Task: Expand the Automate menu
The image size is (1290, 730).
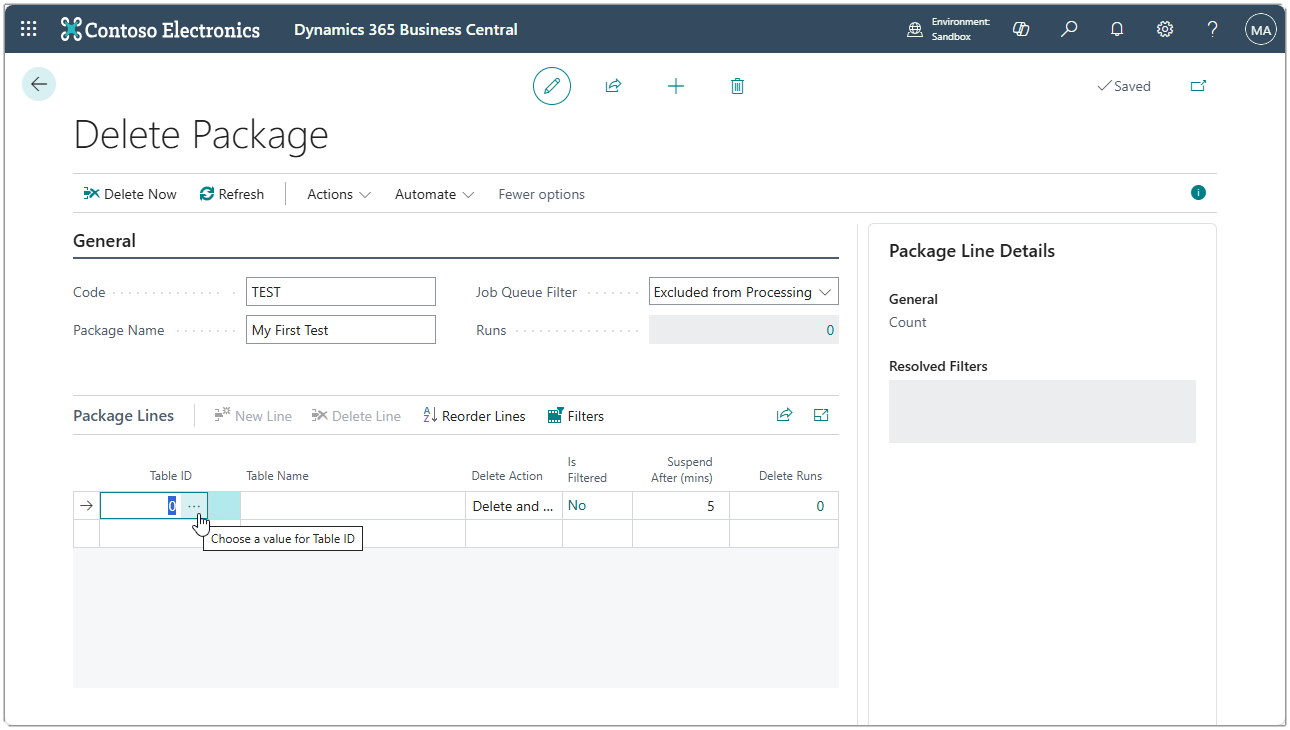Action: click(x=434, y=194)
